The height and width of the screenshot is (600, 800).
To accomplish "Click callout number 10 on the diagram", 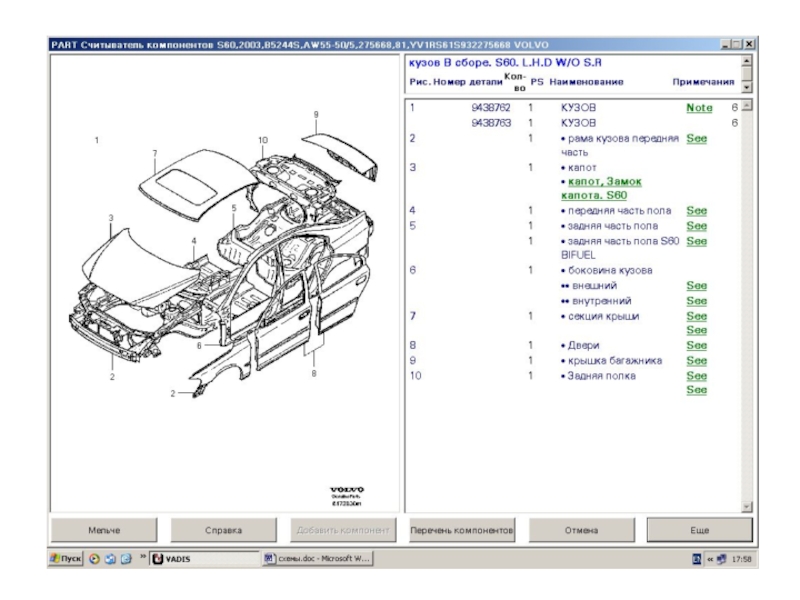I will (263, 140).
